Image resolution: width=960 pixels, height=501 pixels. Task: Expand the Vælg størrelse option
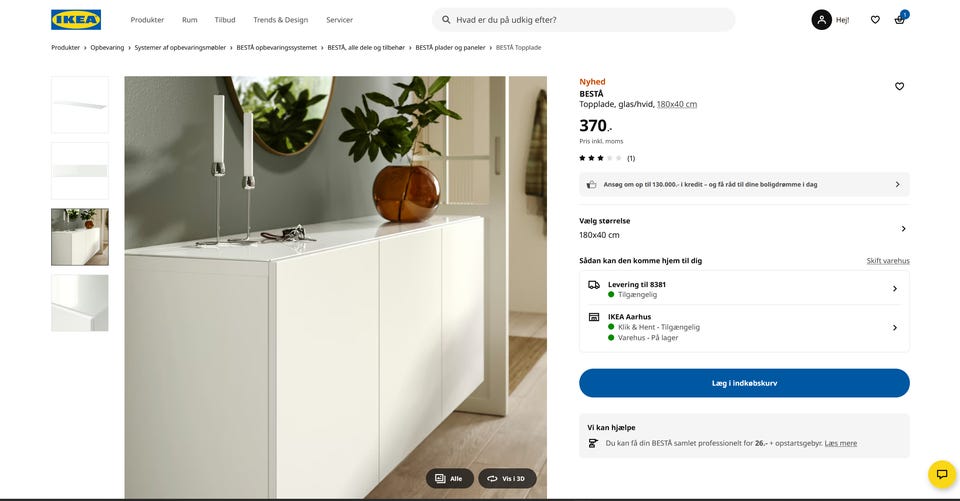point(744,228)
